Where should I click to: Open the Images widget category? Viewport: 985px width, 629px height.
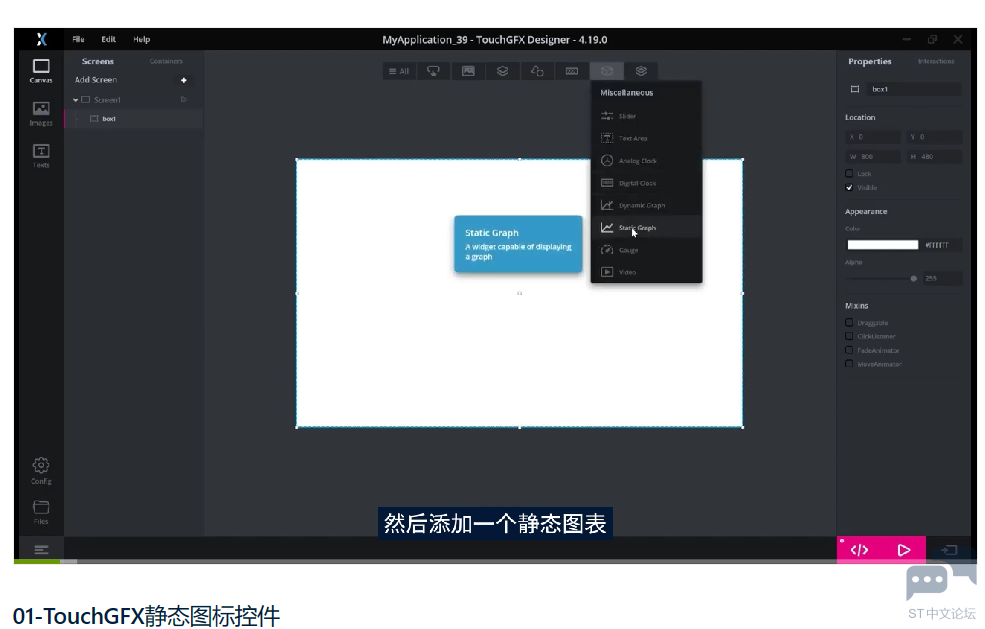click(468, 71)
